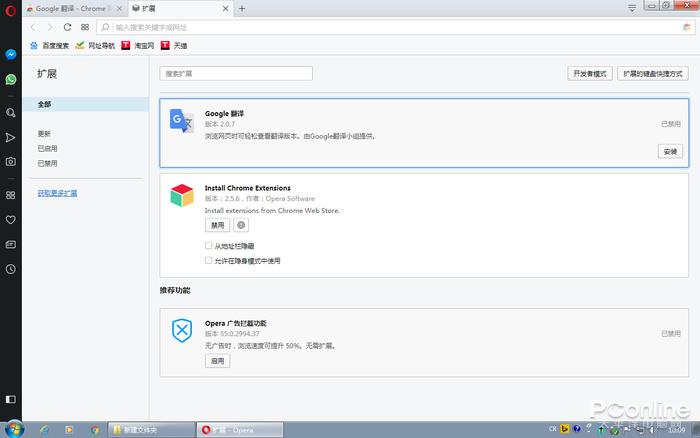Close the Google 翻译 tab

tap(119, 8)
